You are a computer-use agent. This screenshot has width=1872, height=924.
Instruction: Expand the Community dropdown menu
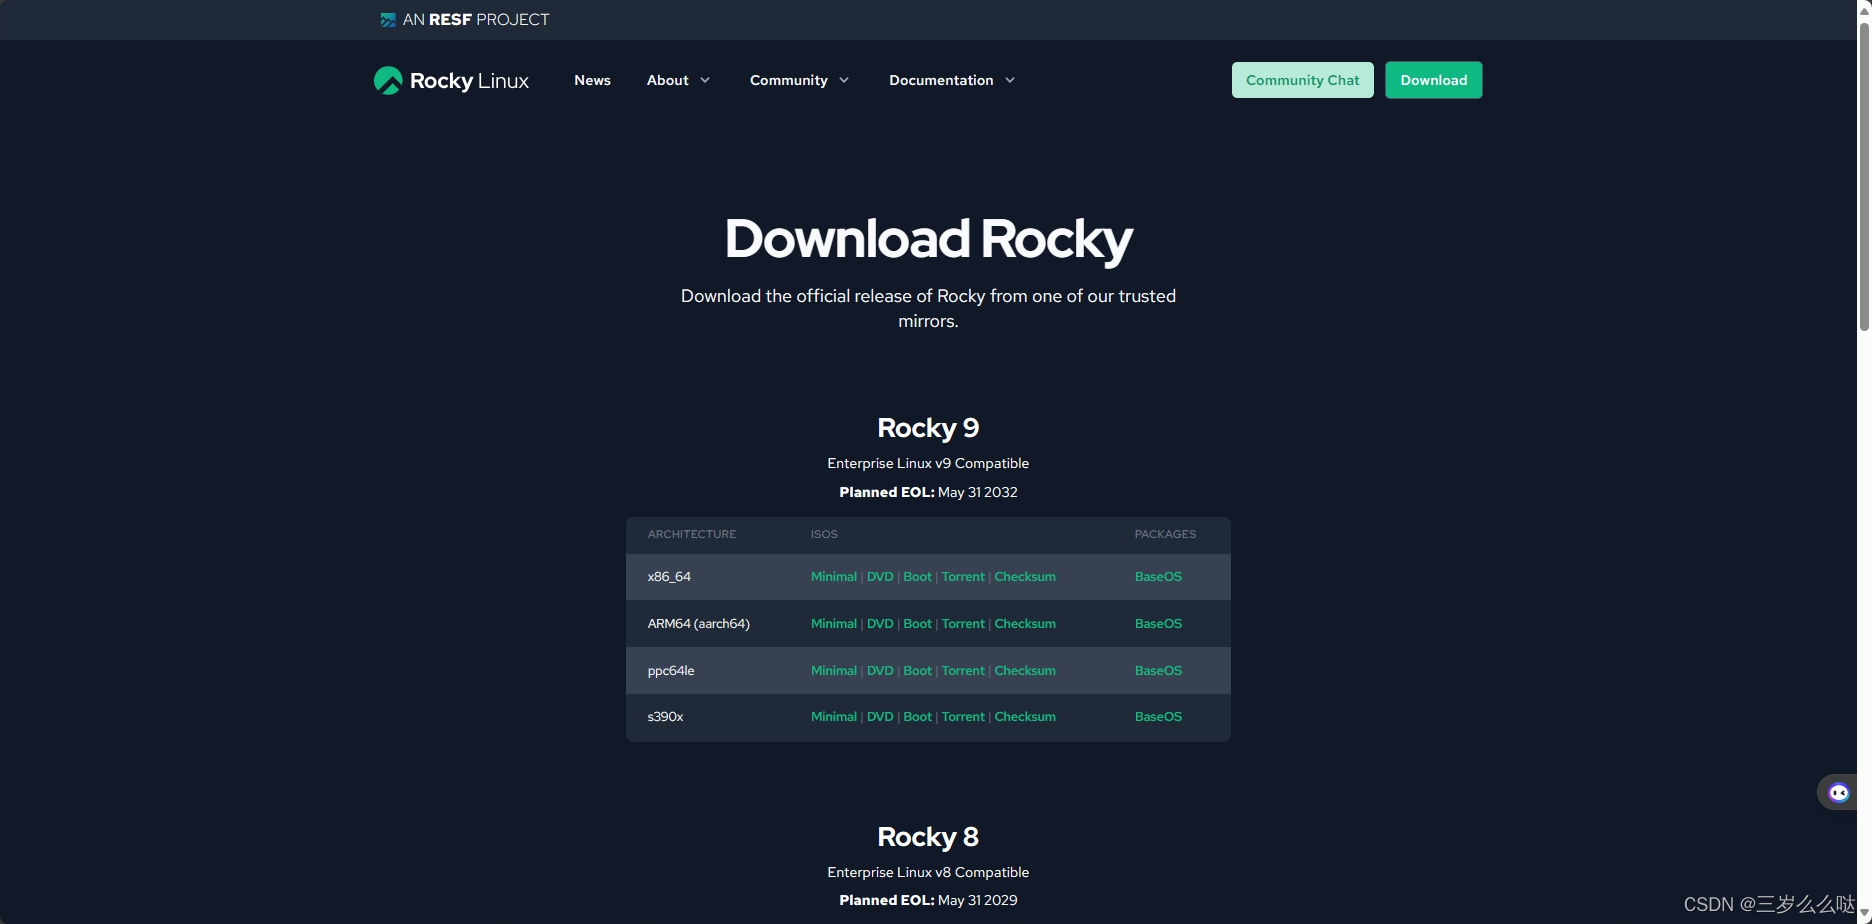click(x=799, y=80)
